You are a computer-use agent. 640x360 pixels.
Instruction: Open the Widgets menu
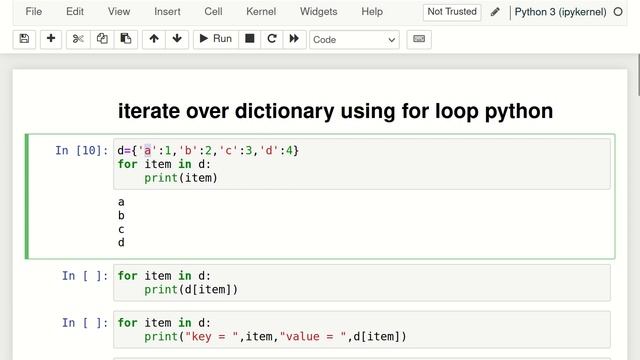pos(318,12)
